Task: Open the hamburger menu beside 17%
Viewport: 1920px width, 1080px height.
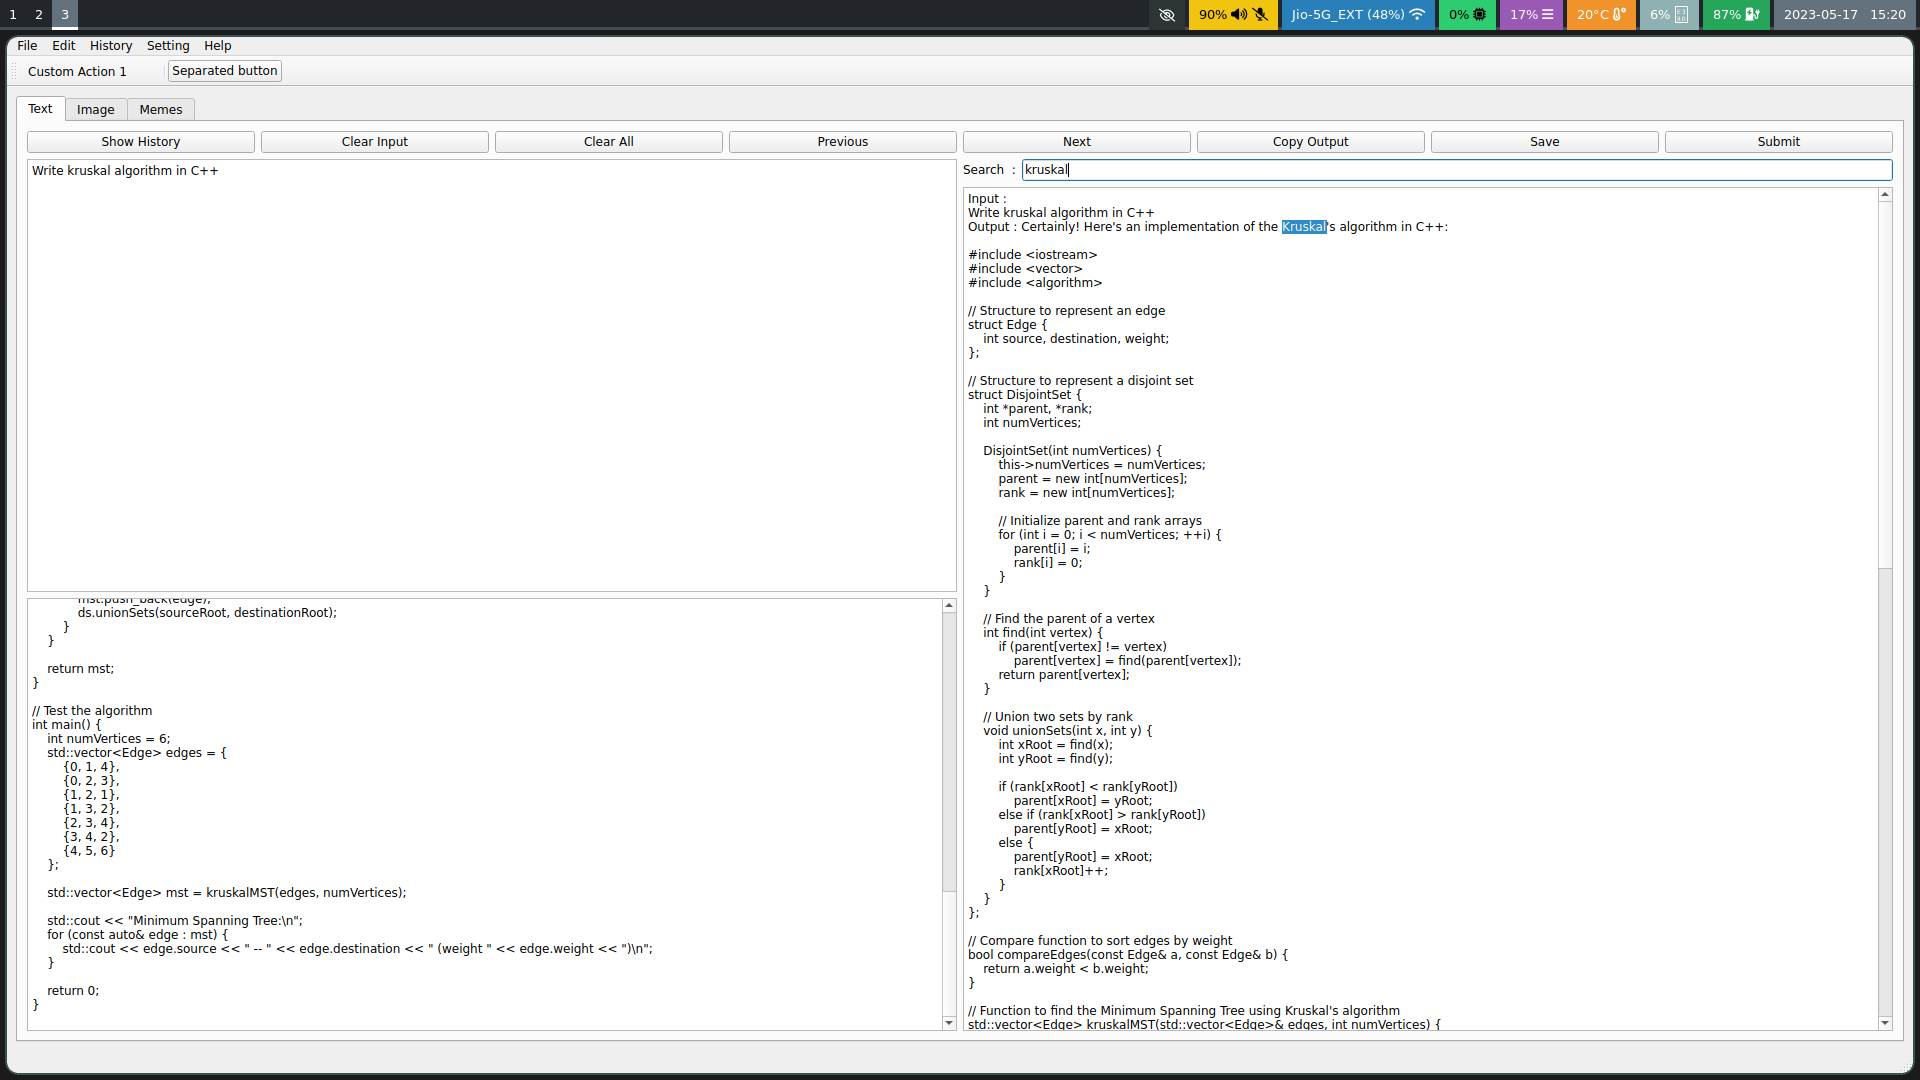Action: 1548,15
